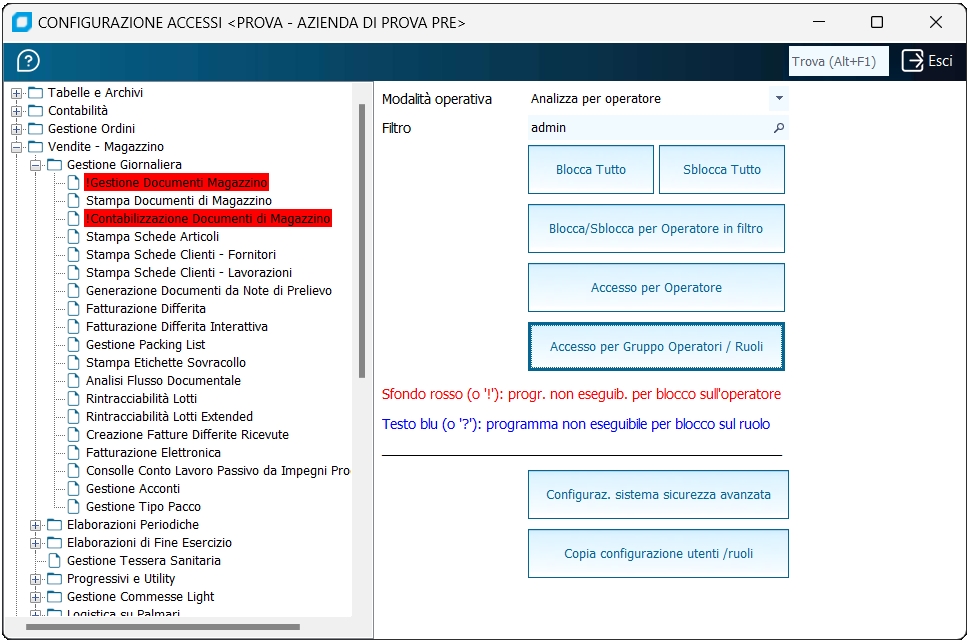Click document icon beside Rintracciabilità Lotti Extended
Image resolution: width=971 pixels, height=642 pixels.
click(74, 417)
